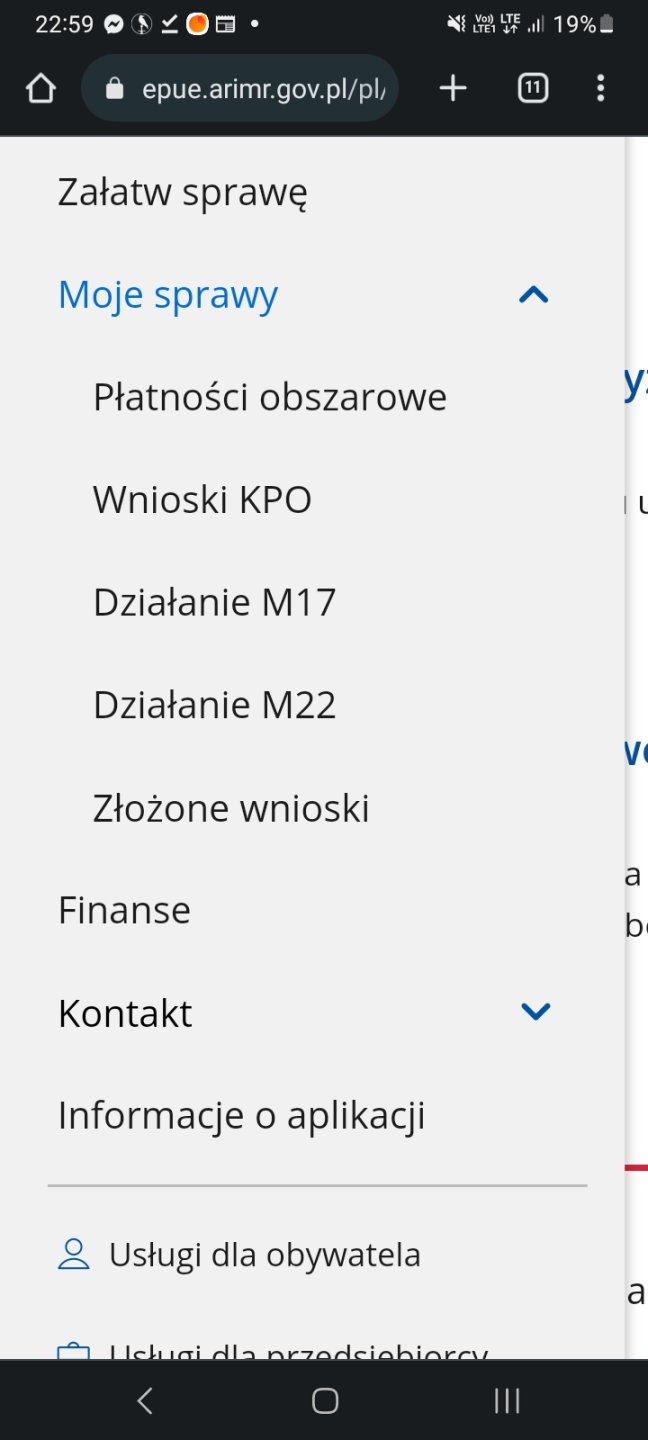Tap the browser home icon
This screenshot has width=648, height=1440.
pyautogui.click(x=40, y=89)
